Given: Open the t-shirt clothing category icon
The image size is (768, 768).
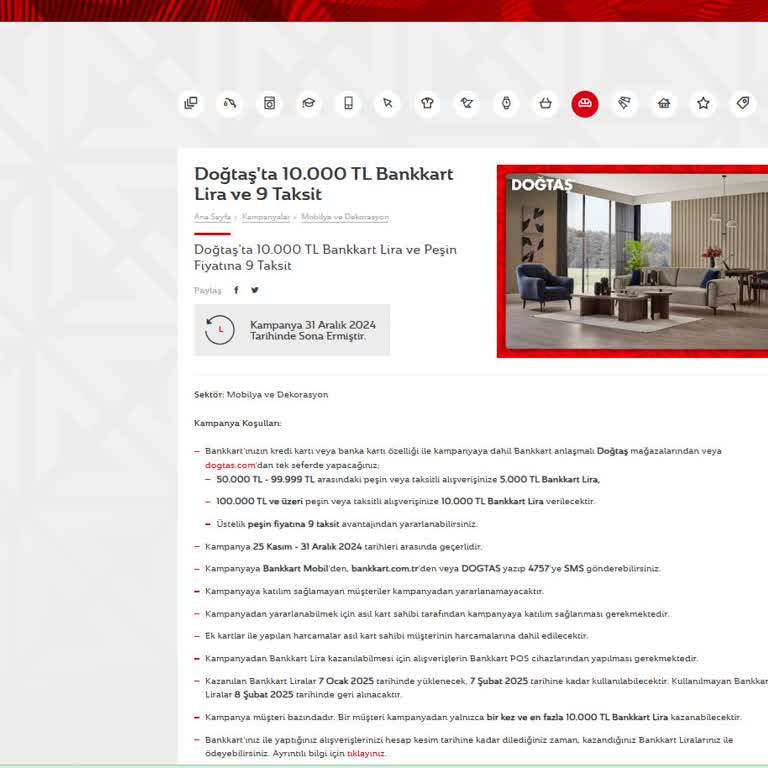Looking at the screenshot, I should (x=427, y=103).
